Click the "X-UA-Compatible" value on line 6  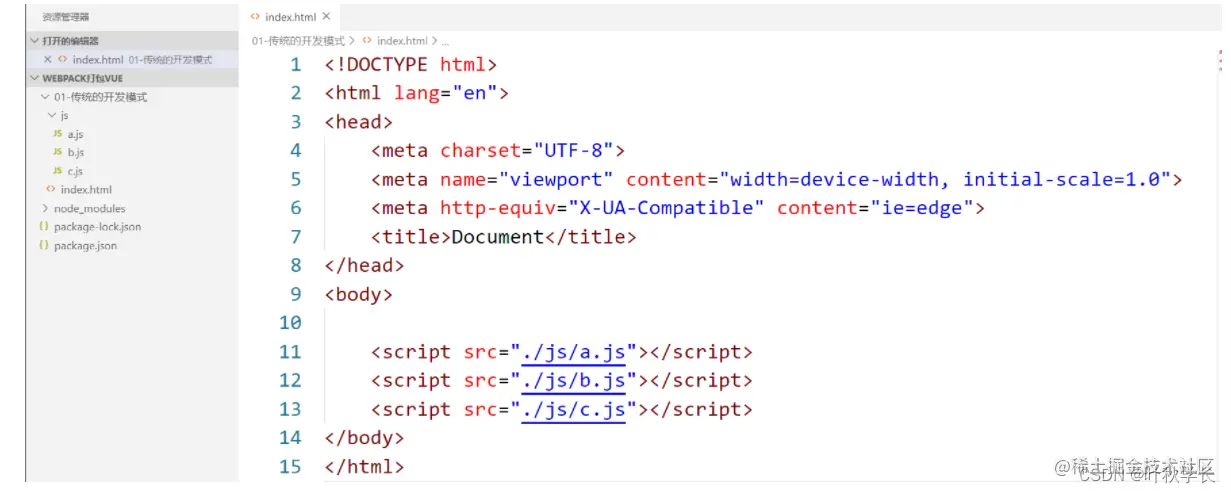[x=666, y=208]
